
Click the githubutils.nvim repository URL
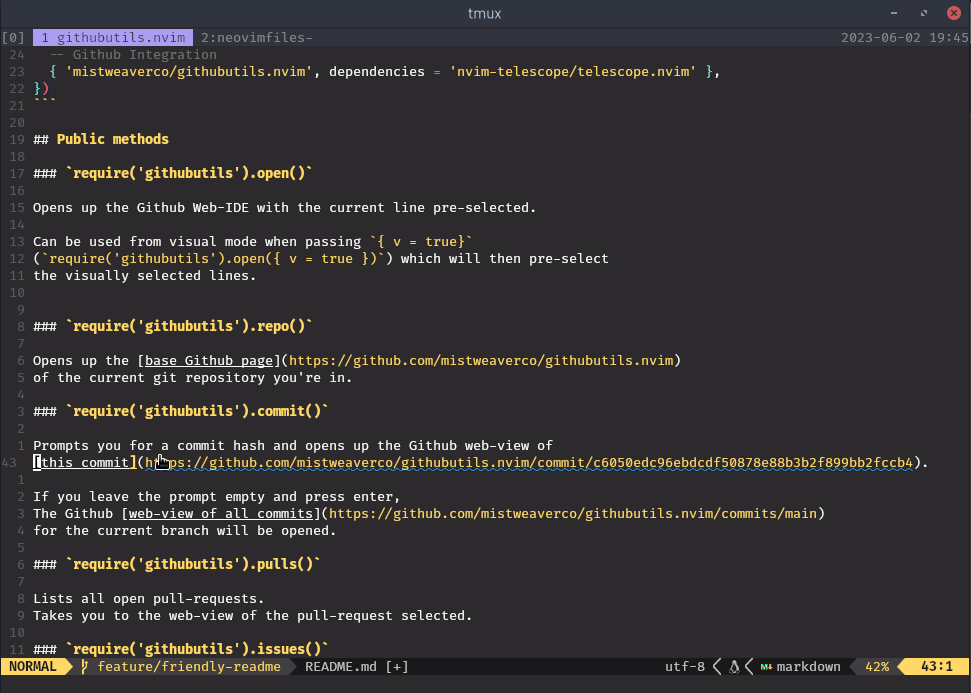481,360
